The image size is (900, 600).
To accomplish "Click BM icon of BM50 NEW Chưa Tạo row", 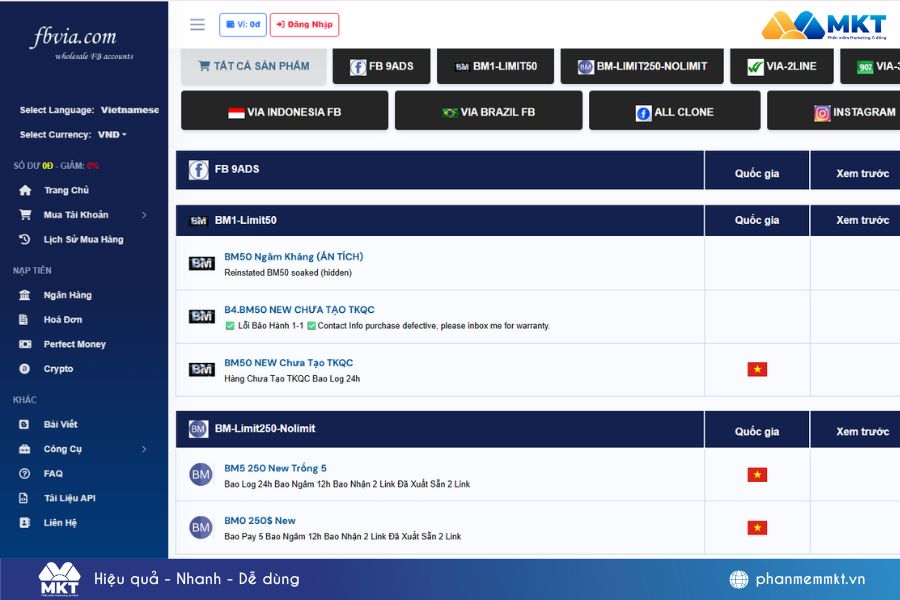I will [x=201, y=369].
